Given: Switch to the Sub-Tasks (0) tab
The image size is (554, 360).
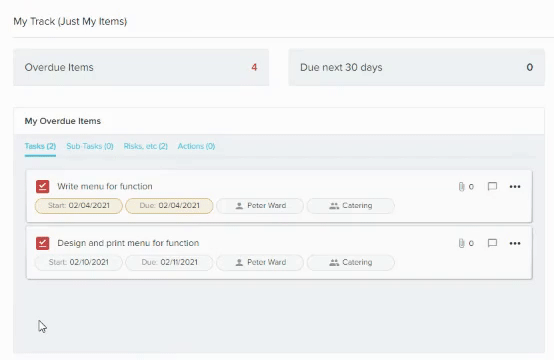Looking at the screenshot, I should click(90, 146).
